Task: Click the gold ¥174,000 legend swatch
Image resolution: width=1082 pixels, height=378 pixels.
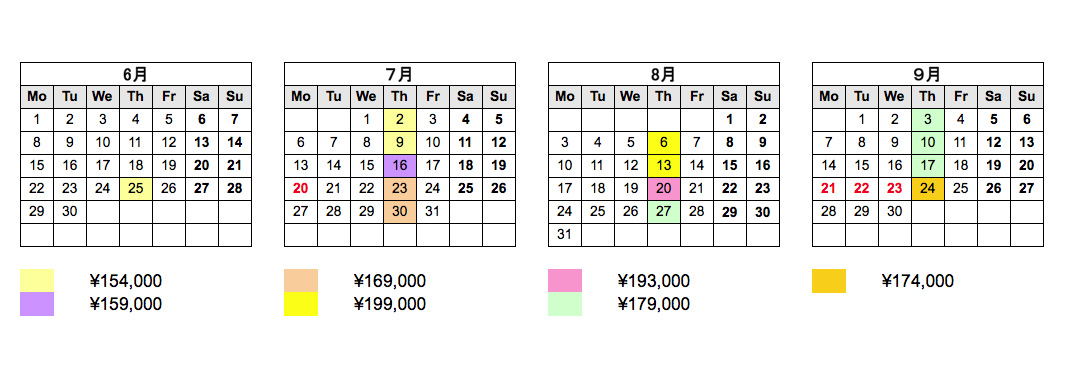Action: click(829, 281)
